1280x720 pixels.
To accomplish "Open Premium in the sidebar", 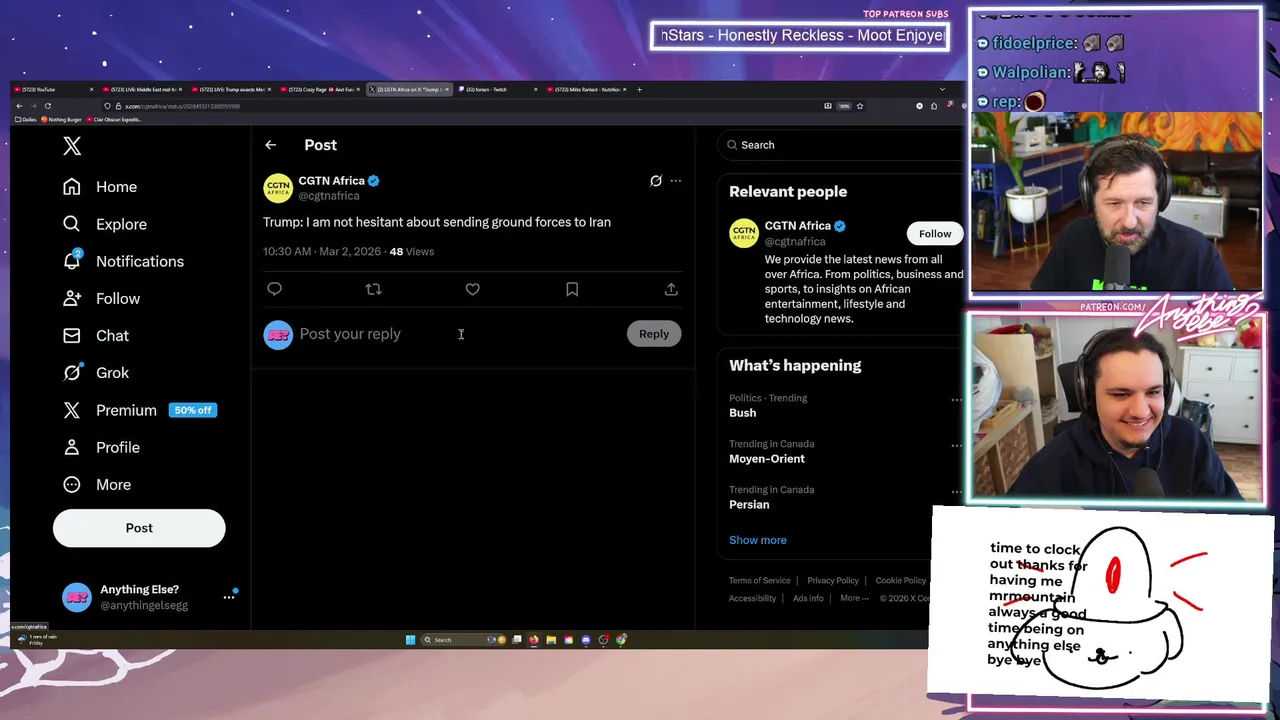I will tap(139, 410).
